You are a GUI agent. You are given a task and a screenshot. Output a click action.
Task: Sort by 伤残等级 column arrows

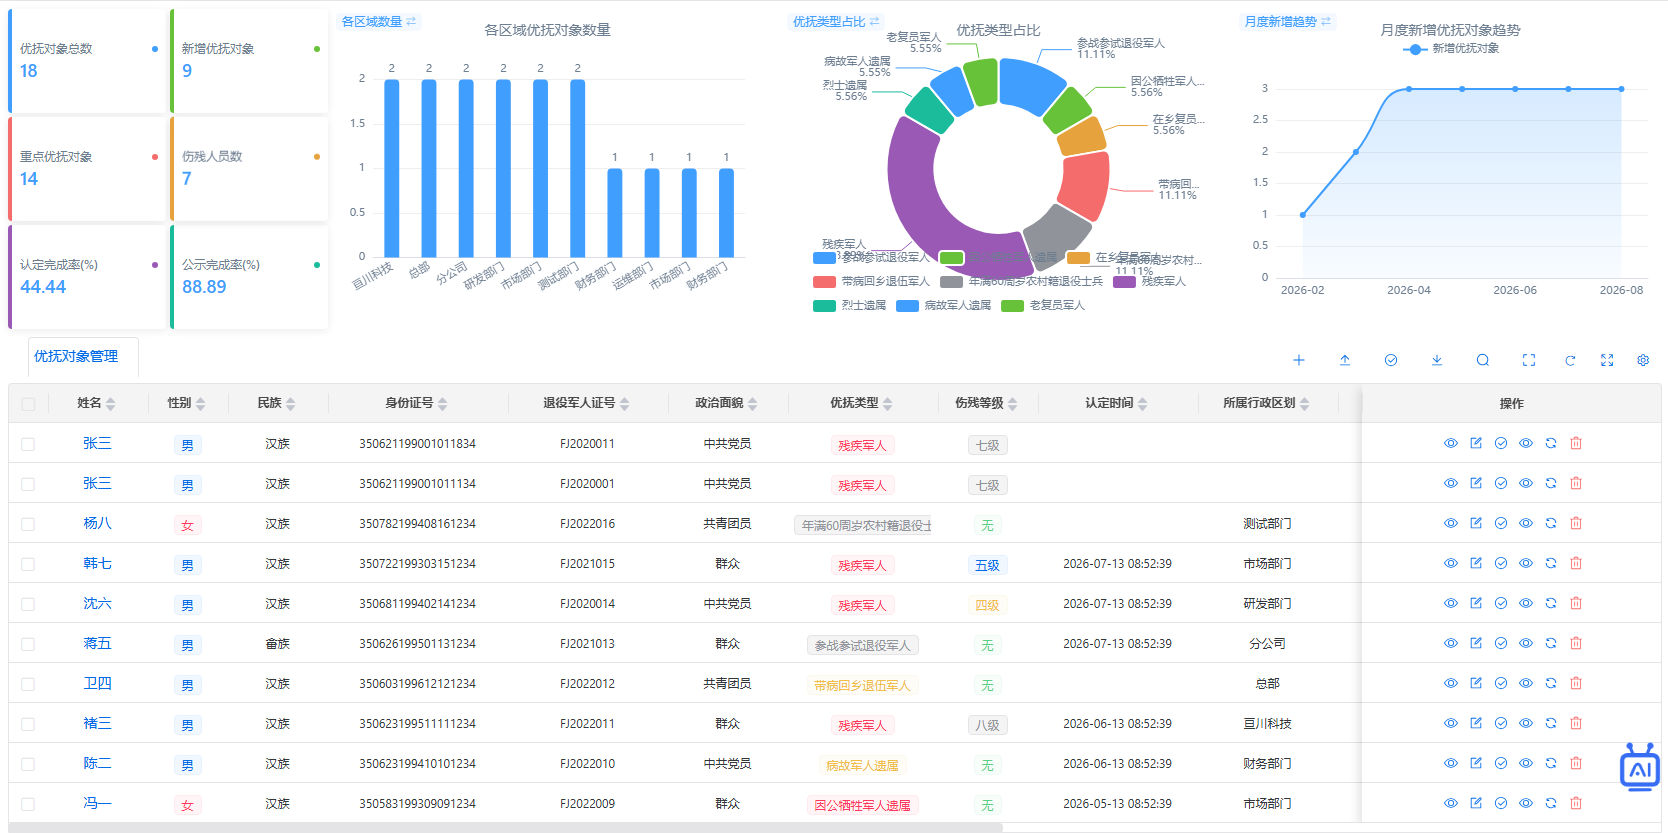1013,404
